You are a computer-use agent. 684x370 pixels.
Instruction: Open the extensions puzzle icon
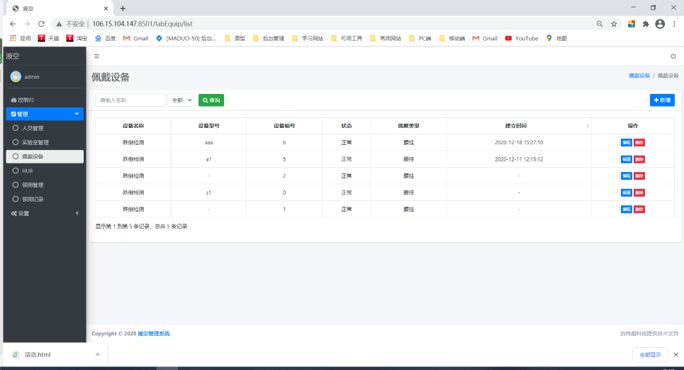point(646,24)
